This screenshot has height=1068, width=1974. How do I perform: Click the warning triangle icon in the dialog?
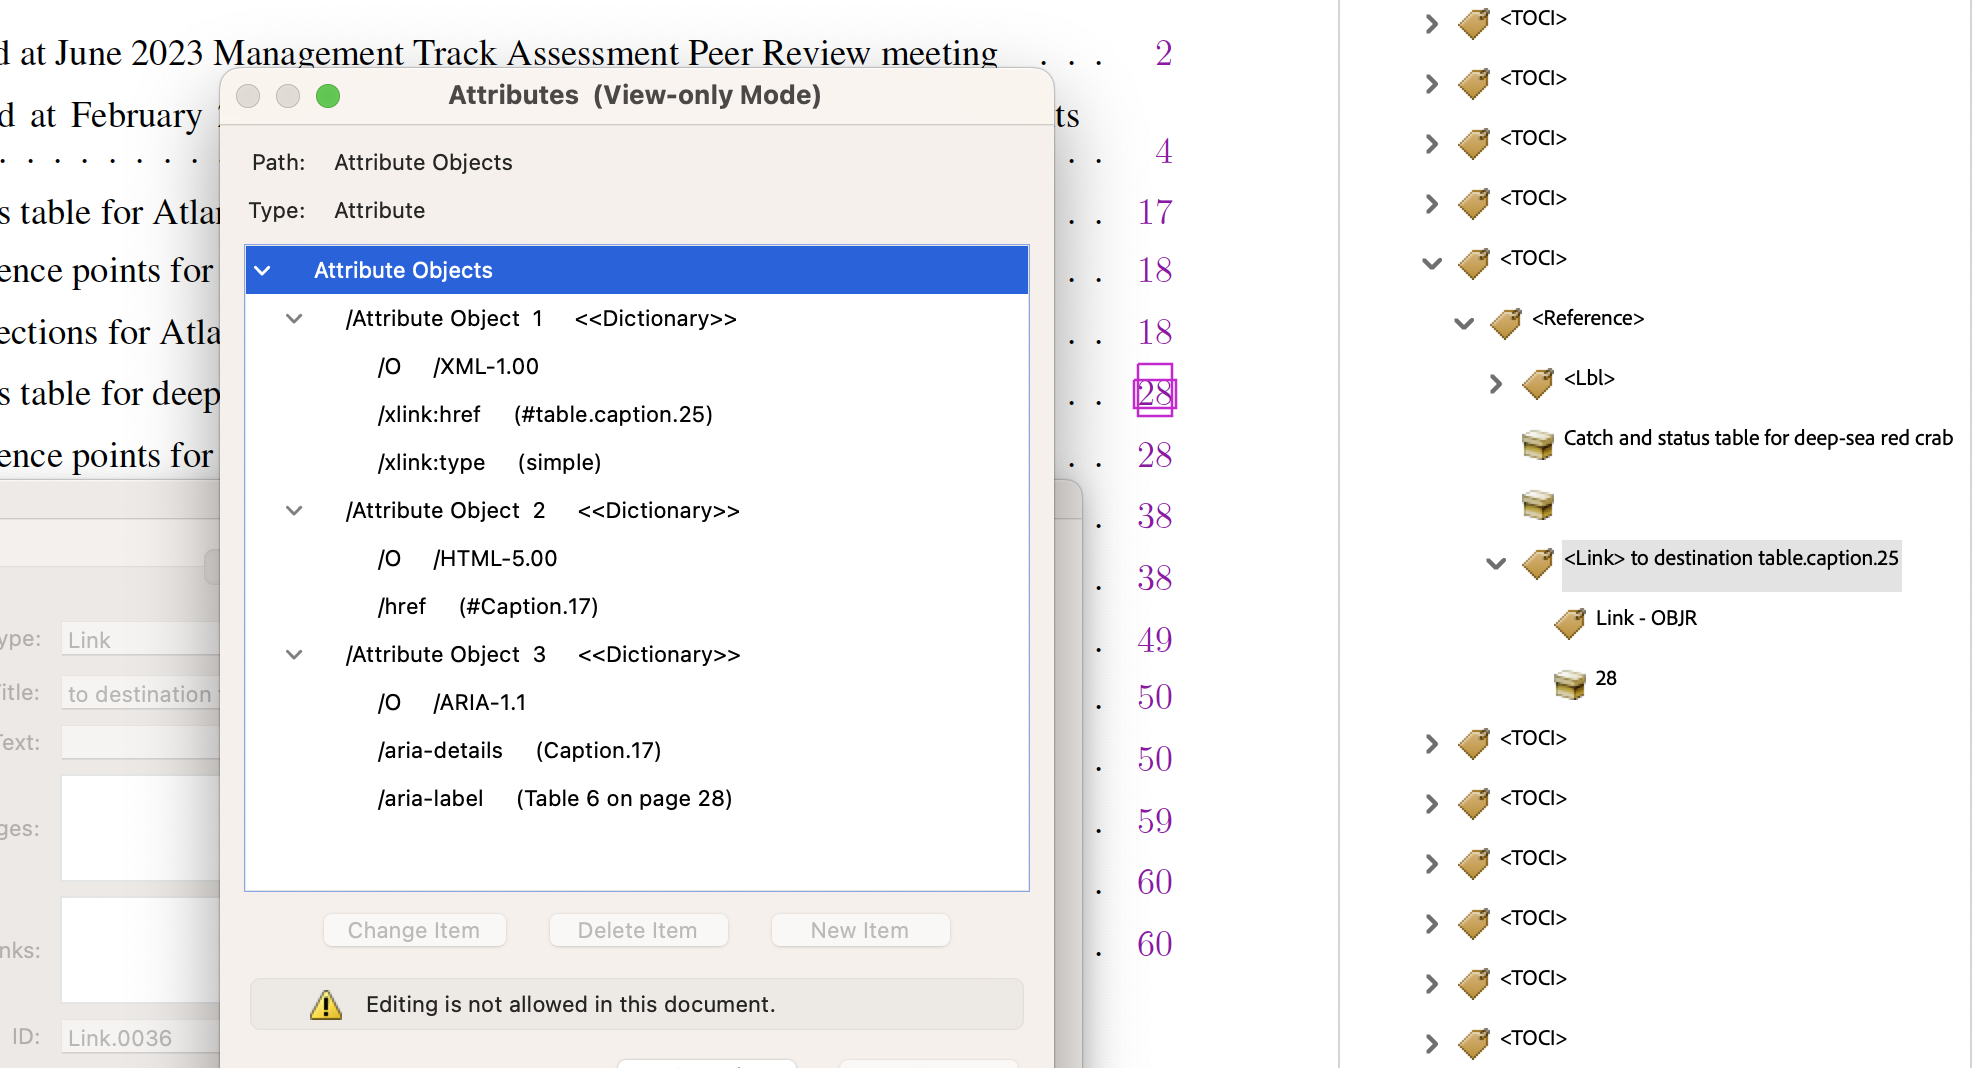click(326, 1004)
